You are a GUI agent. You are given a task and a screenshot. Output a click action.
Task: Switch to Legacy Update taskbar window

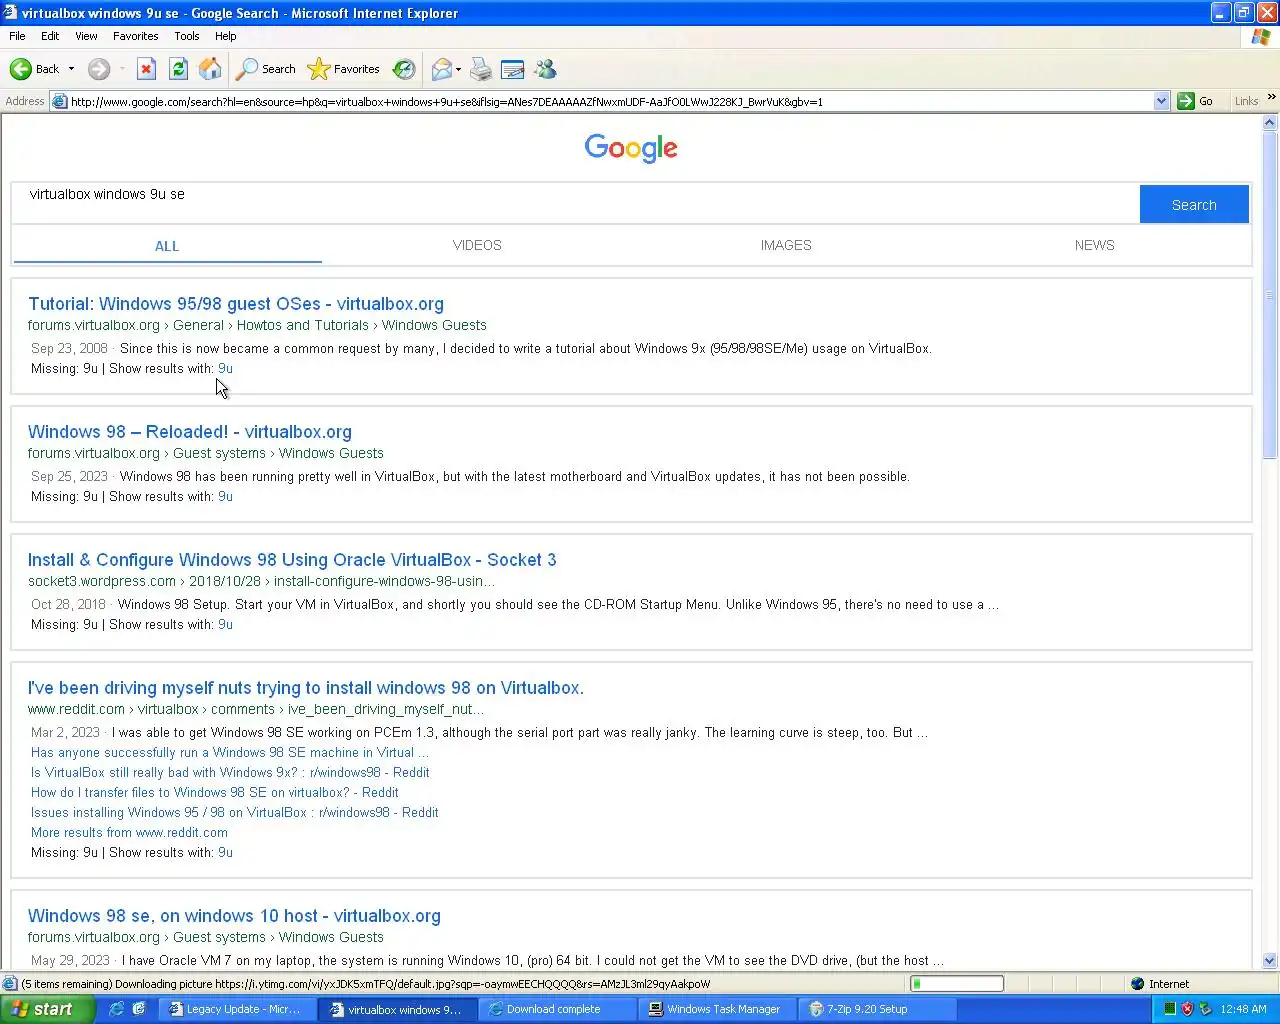[238, 1009]
